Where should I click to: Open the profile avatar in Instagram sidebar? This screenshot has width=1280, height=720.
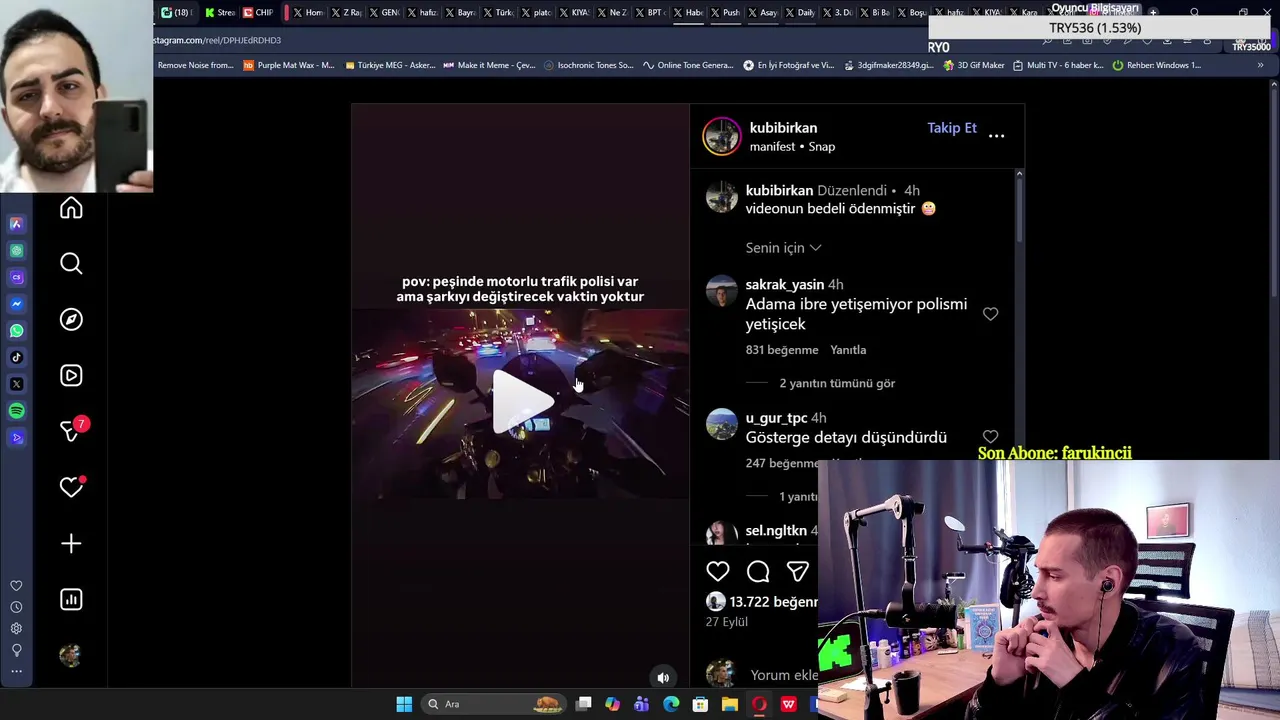click(x=70, y=655)
